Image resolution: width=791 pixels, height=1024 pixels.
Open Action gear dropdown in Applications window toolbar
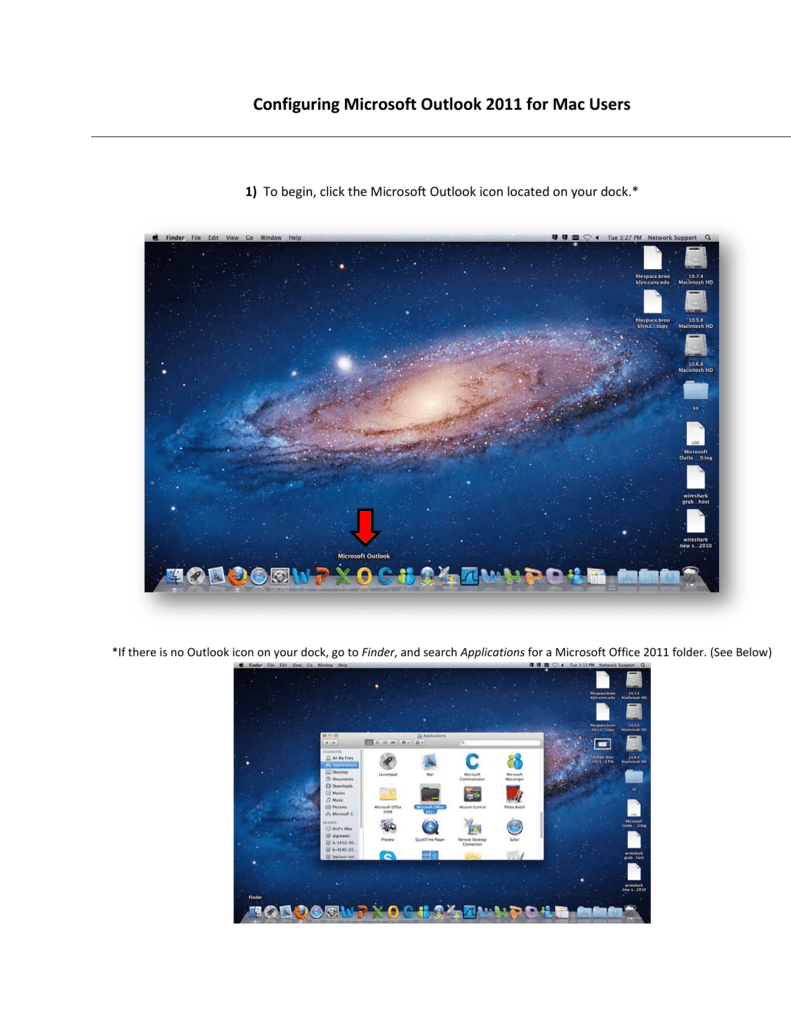click(x=405, y=743)
